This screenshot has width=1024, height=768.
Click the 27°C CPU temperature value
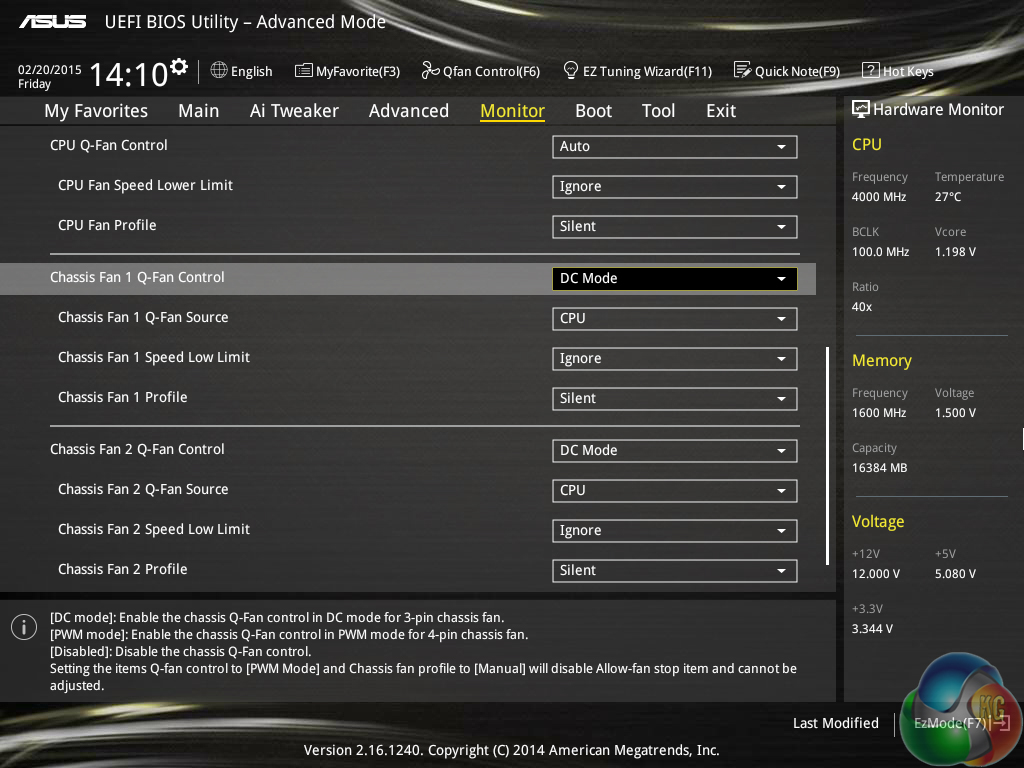tap(948, 197)
